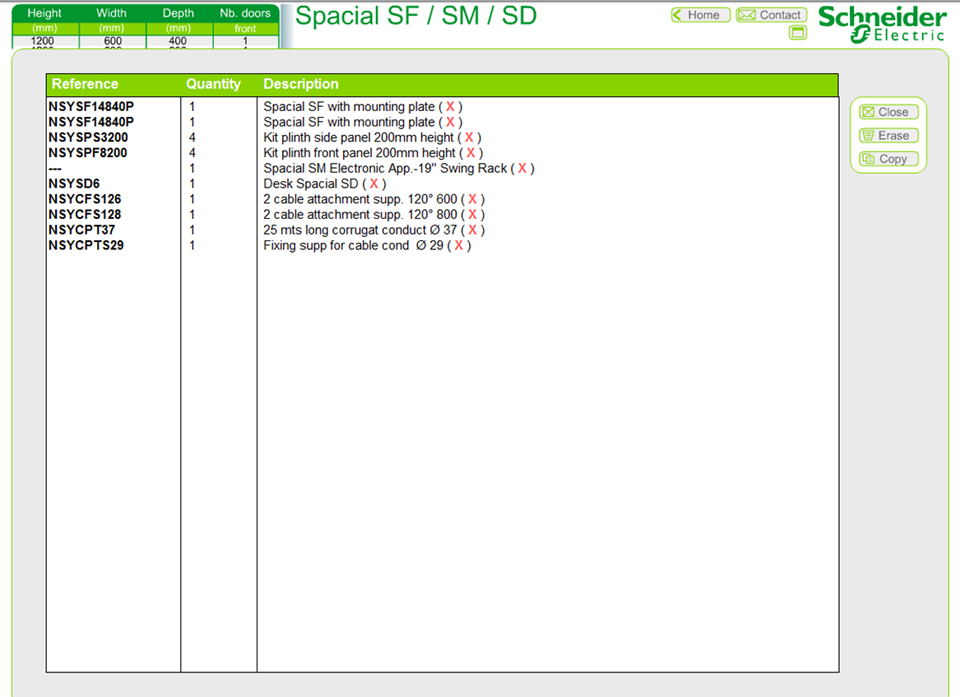Select reference NSYCFS126

click(x=84, y=199)
